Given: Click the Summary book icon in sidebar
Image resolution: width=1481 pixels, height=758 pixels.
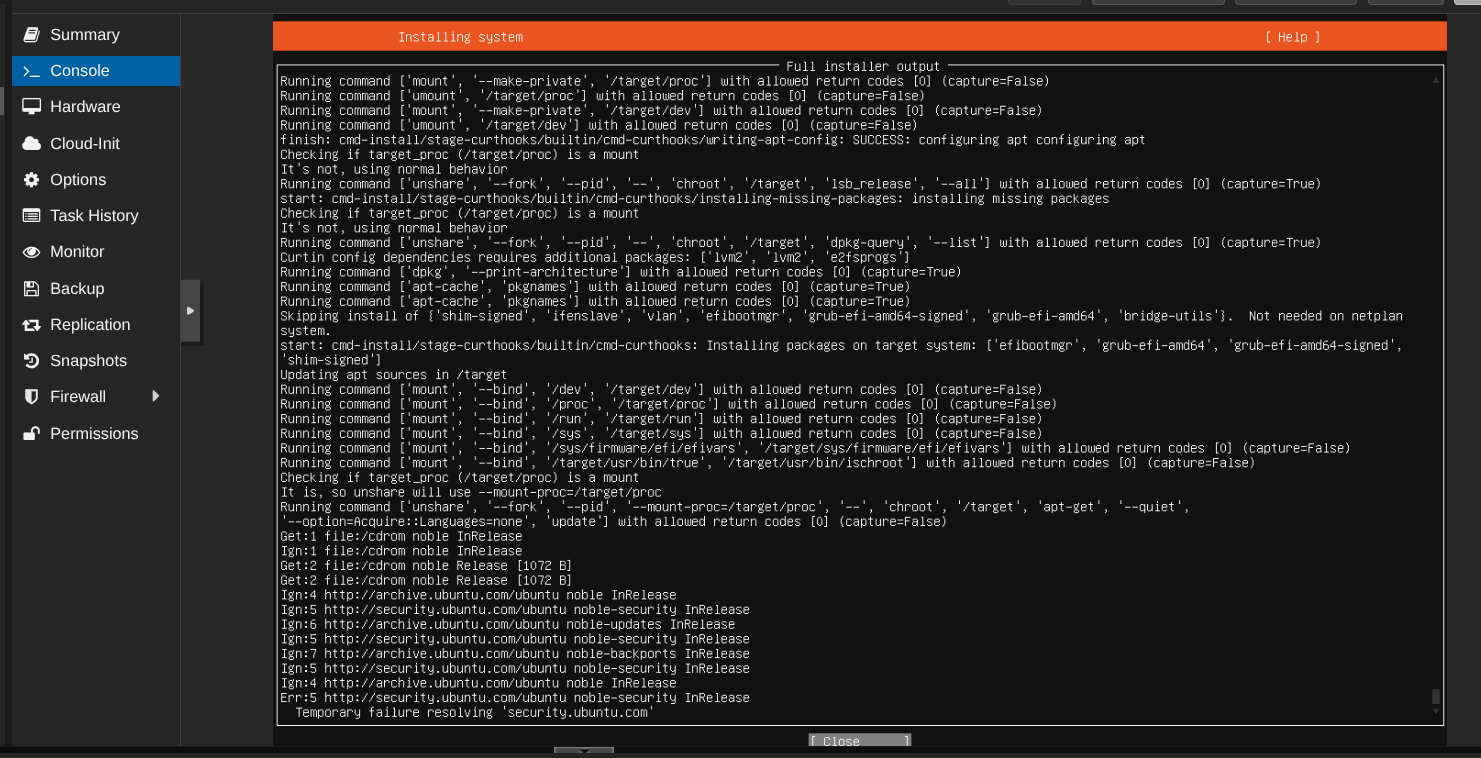Looking at the screenshot, I should [x=31, y=35].
